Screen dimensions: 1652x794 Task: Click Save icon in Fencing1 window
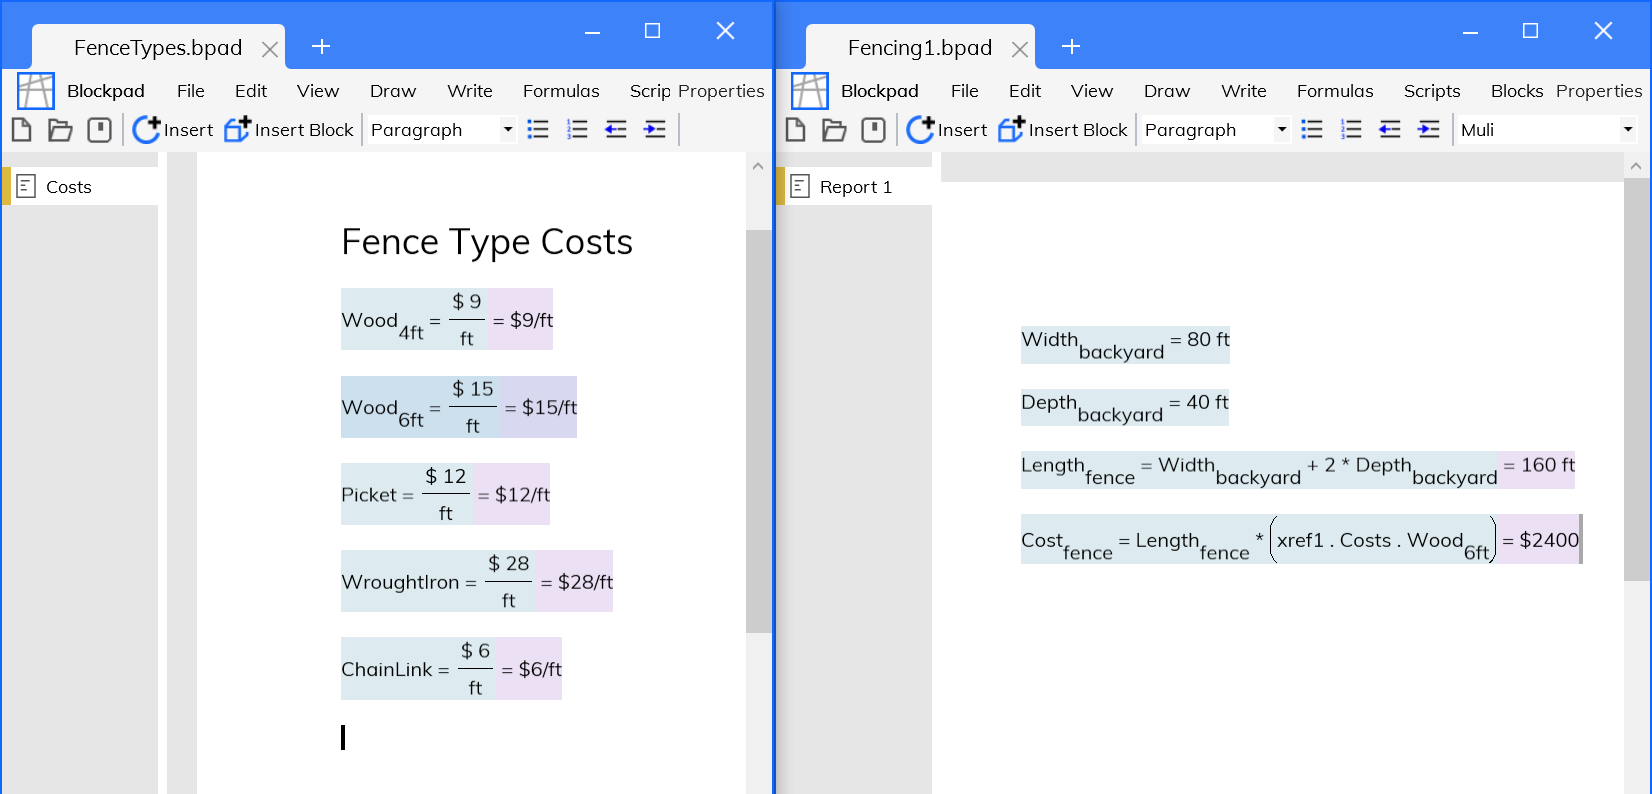pyautogui.click(x=873, y=130)
